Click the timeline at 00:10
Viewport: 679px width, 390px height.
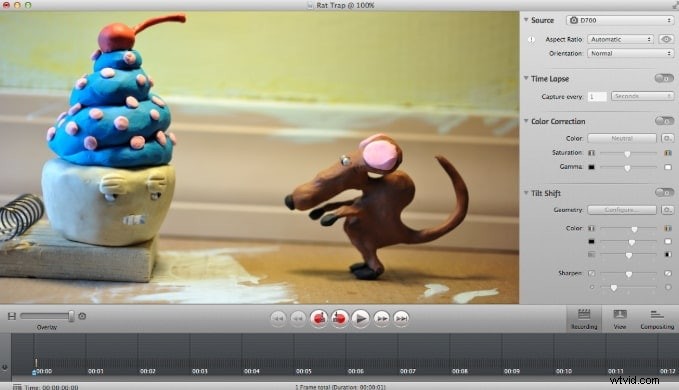pos(564,371)
